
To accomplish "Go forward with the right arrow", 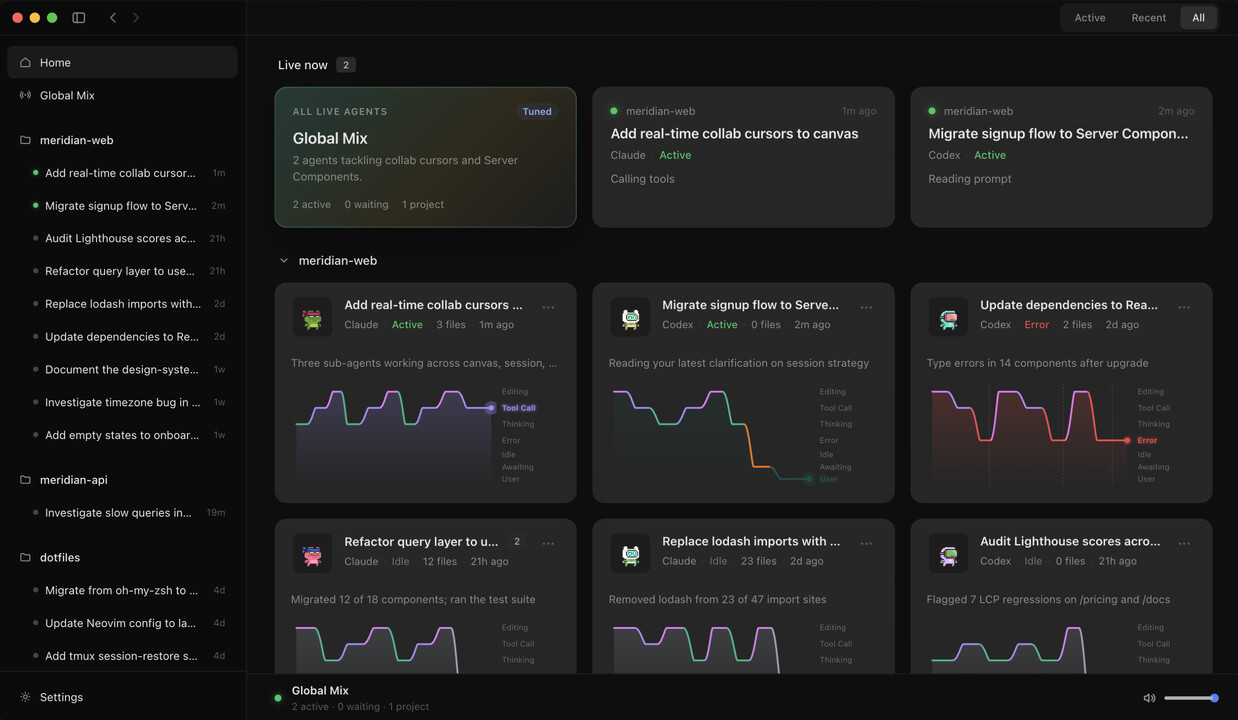I will click(136, 17).
